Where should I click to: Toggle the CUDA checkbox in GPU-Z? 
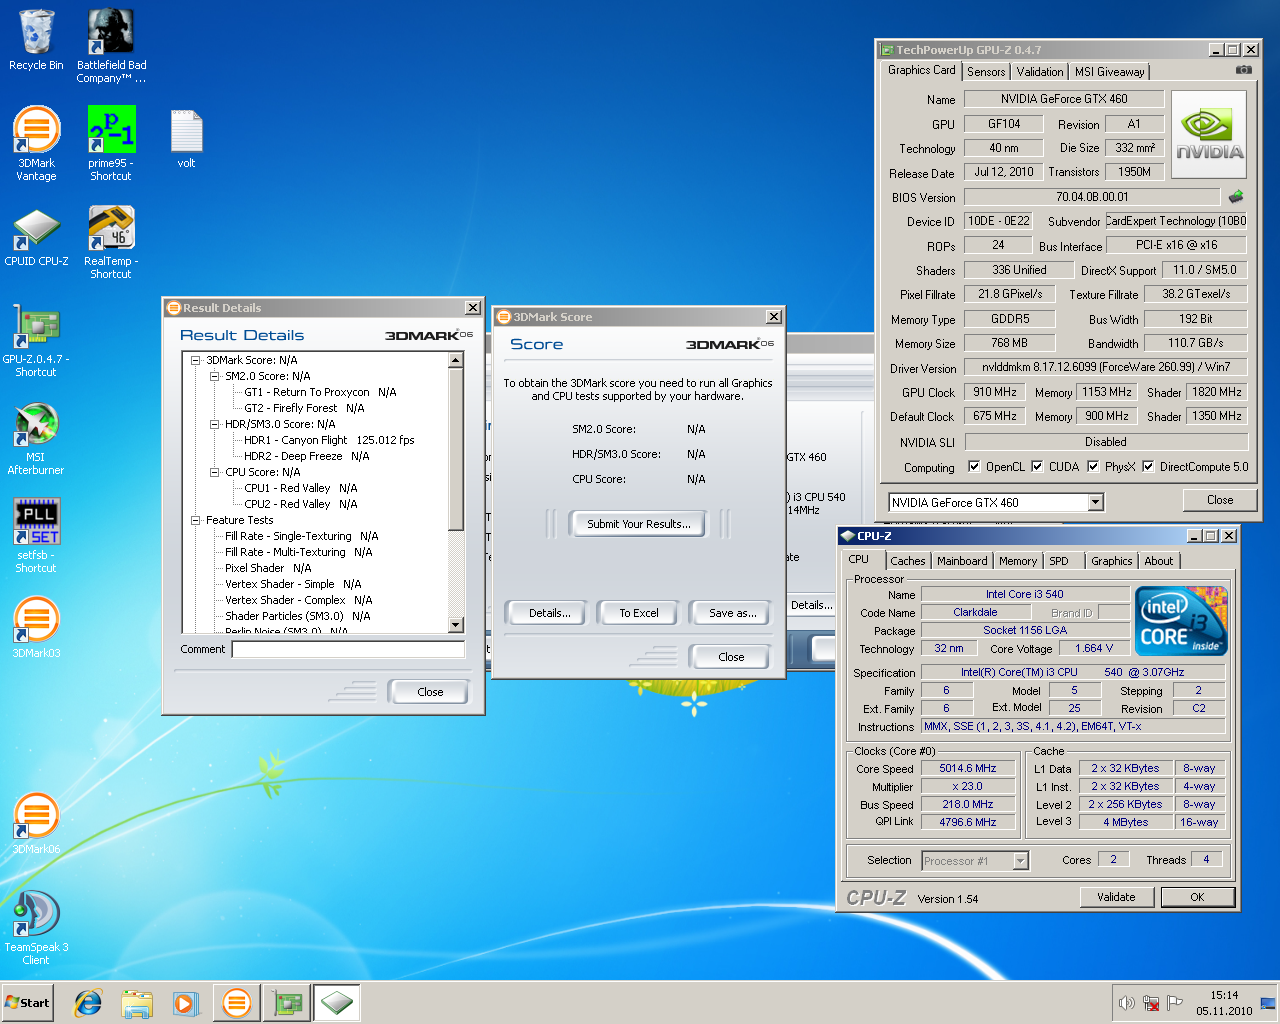coord(1037,466)
